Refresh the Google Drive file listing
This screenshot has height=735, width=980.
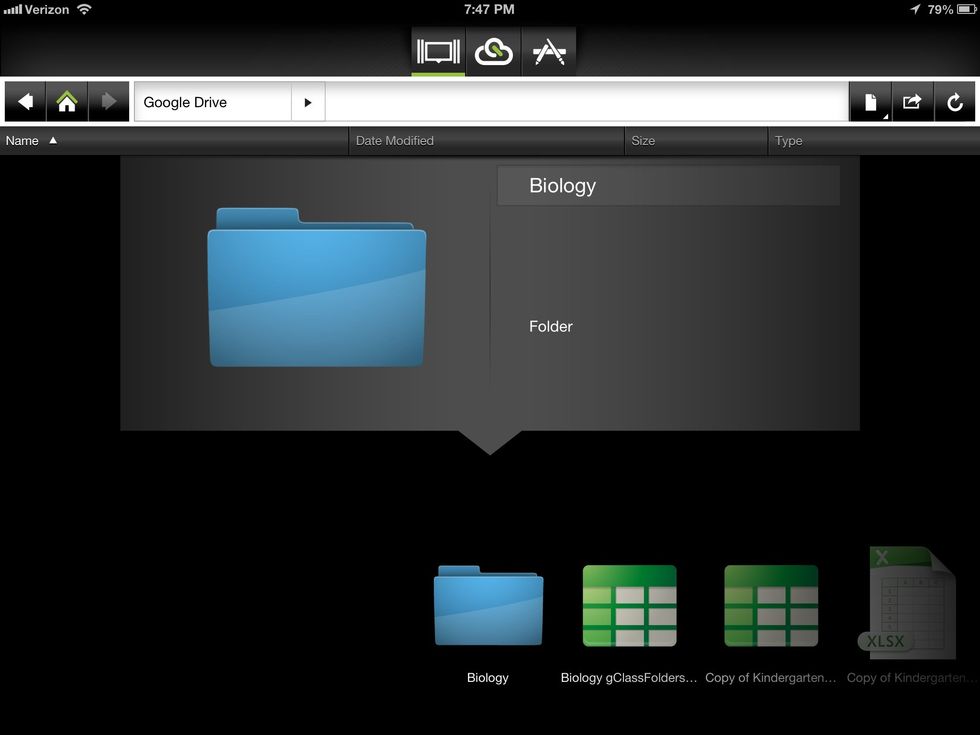click(x=955, y=101)
